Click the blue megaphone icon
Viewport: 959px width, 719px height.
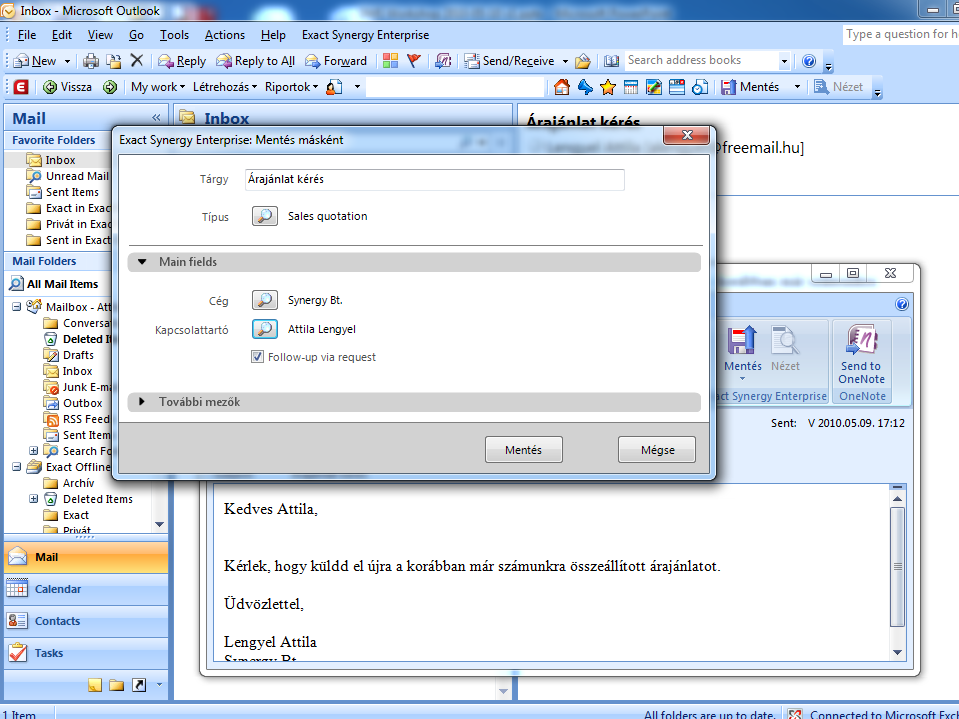pos(585,87)
